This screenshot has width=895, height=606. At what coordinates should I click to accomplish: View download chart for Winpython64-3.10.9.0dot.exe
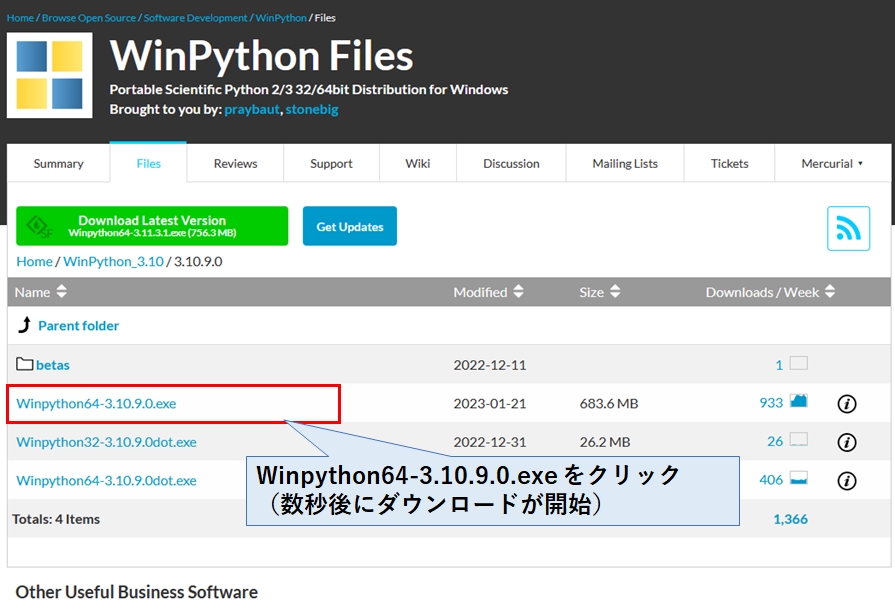point(799,478)
